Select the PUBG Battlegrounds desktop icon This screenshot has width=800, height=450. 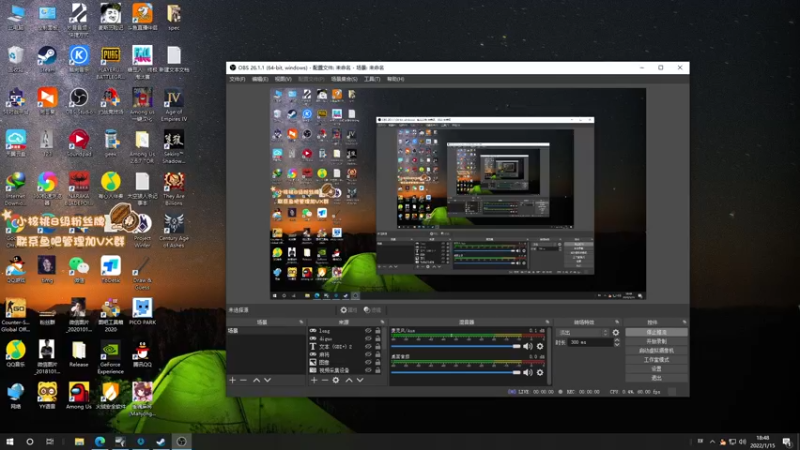[111, 62]
